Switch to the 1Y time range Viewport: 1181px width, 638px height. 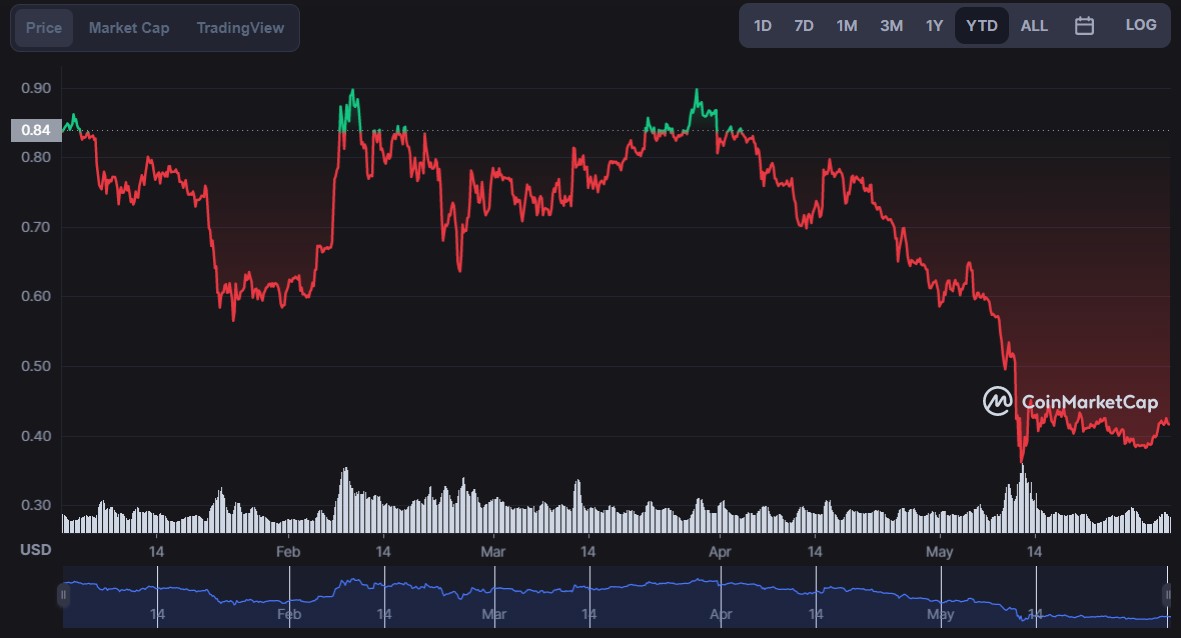click(x=934, y=26)
